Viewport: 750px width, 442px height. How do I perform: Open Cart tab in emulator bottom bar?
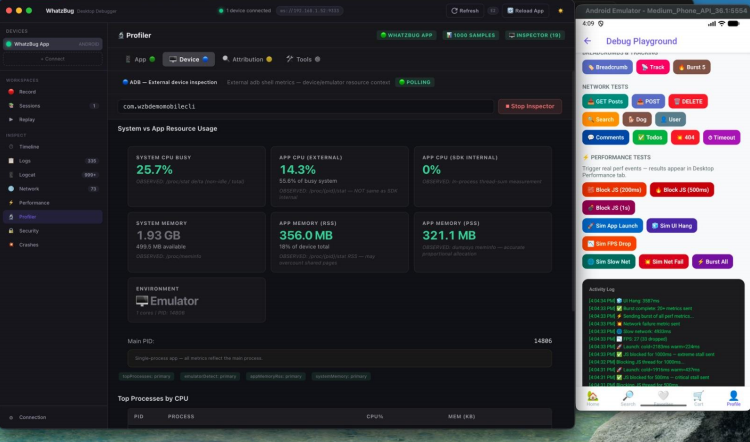(698, 398)
